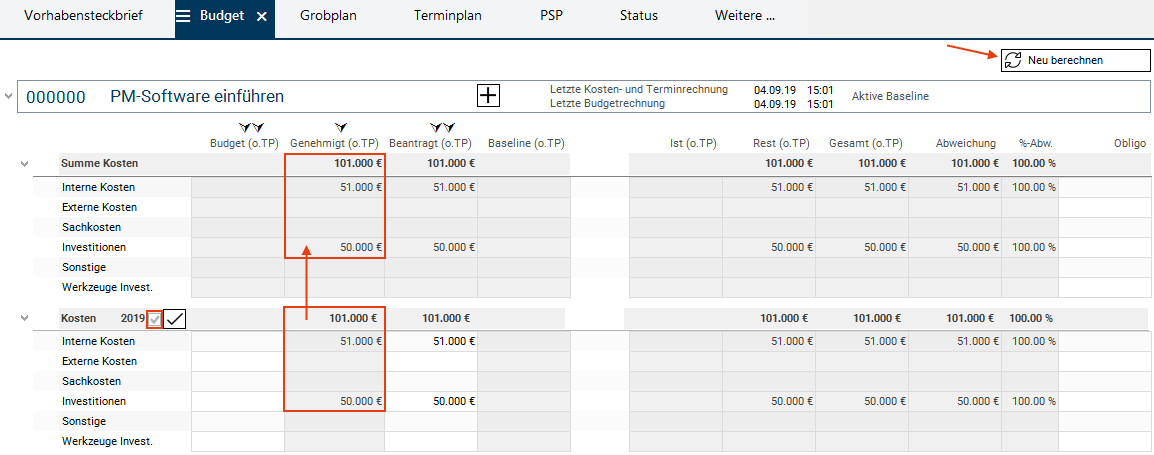Select the Budget cell for Investitionen 2019

tap(238, 402)
